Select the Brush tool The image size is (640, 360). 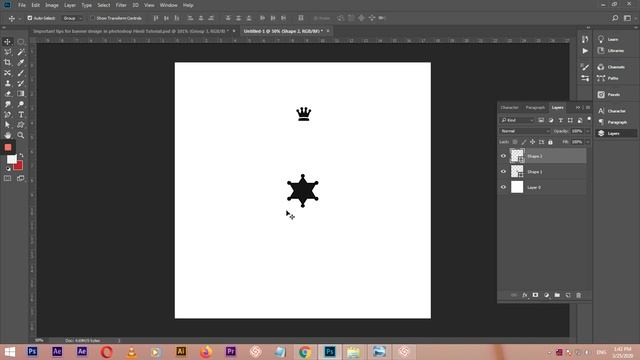pyautogui.click(x=21, y=73)
